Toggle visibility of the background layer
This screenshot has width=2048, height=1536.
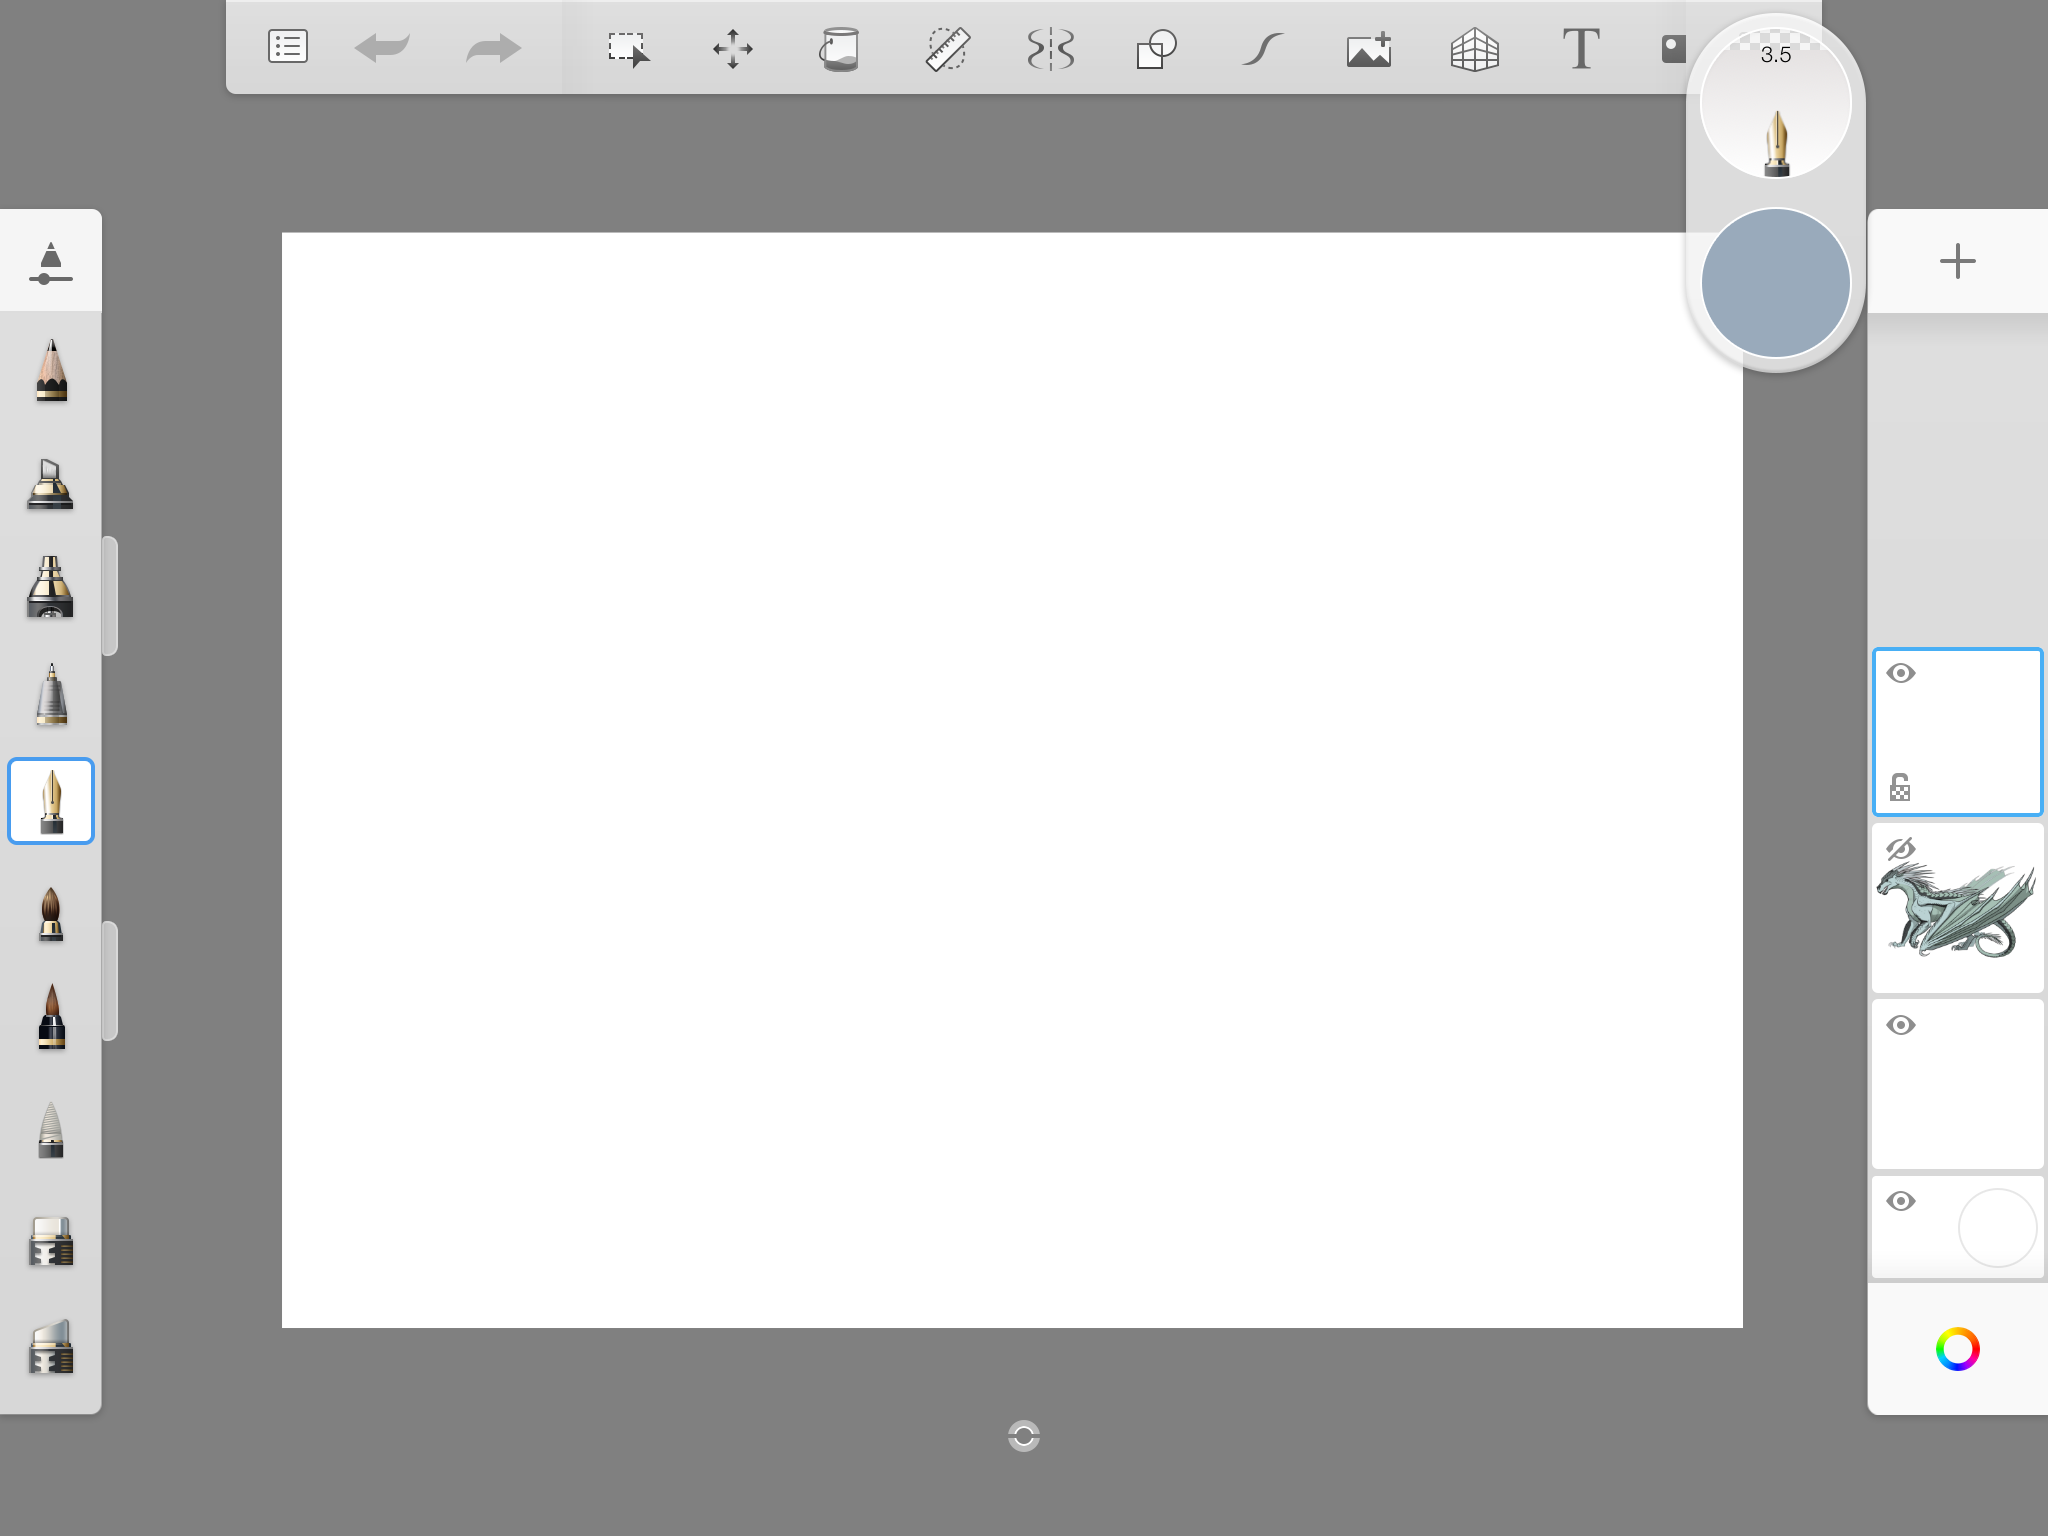(1901, 1201)
